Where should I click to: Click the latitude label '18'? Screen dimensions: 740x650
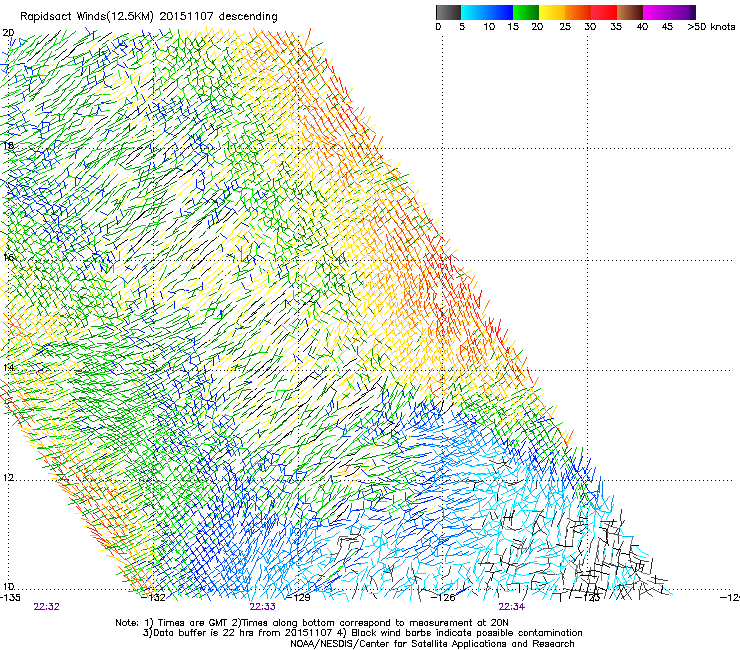(8, 145)
